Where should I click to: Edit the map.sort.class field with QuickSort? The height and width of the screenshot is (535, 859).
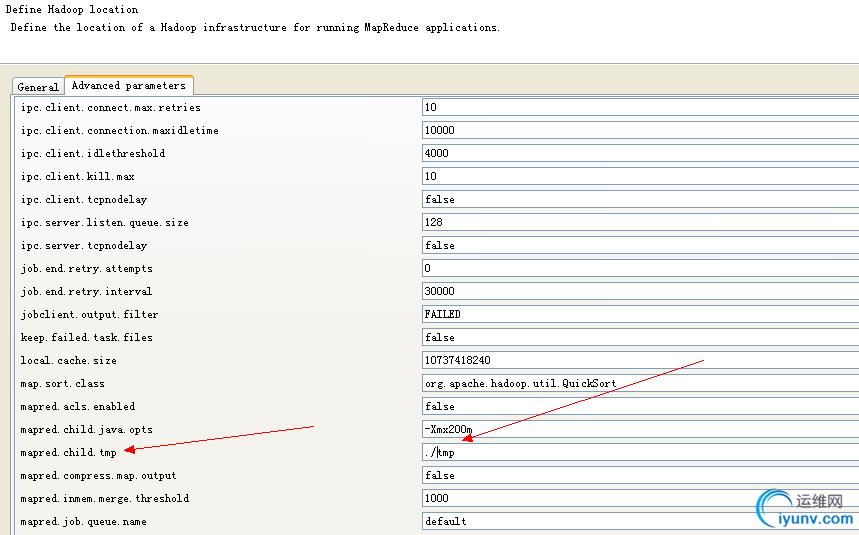coord(640,383)
